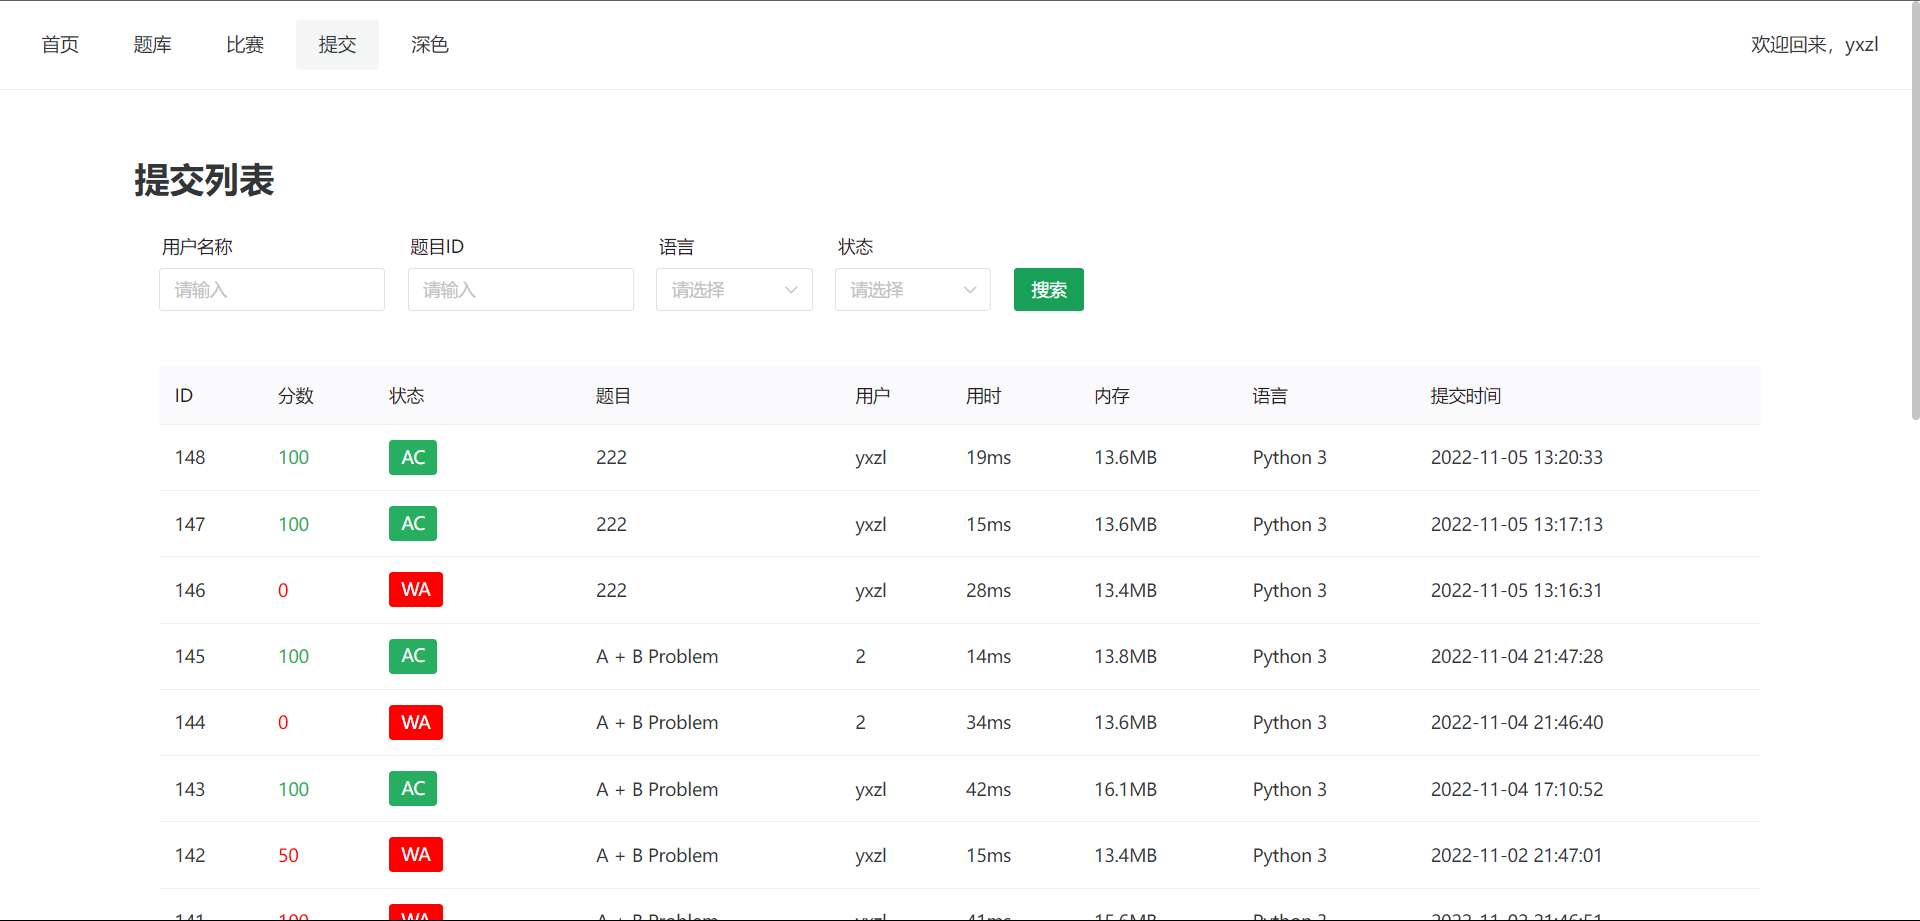The height and width of the screenshot is (921, 1920).
Task: Click the AC badge for submission 145
Action: tap(413, 656)
